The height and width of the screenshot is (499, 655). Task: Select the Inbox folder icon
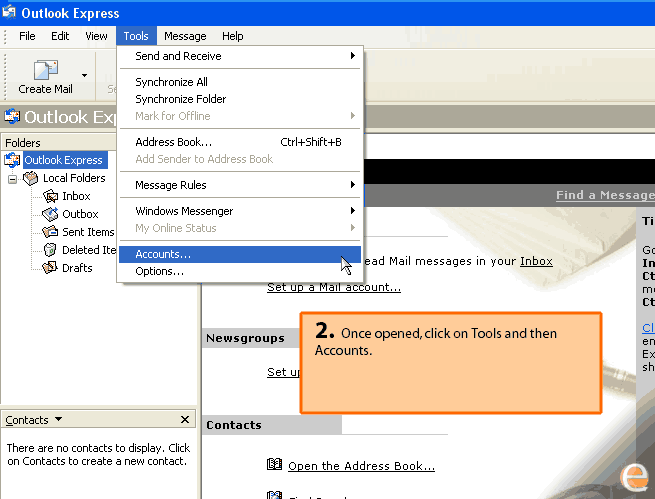(50, 196)
